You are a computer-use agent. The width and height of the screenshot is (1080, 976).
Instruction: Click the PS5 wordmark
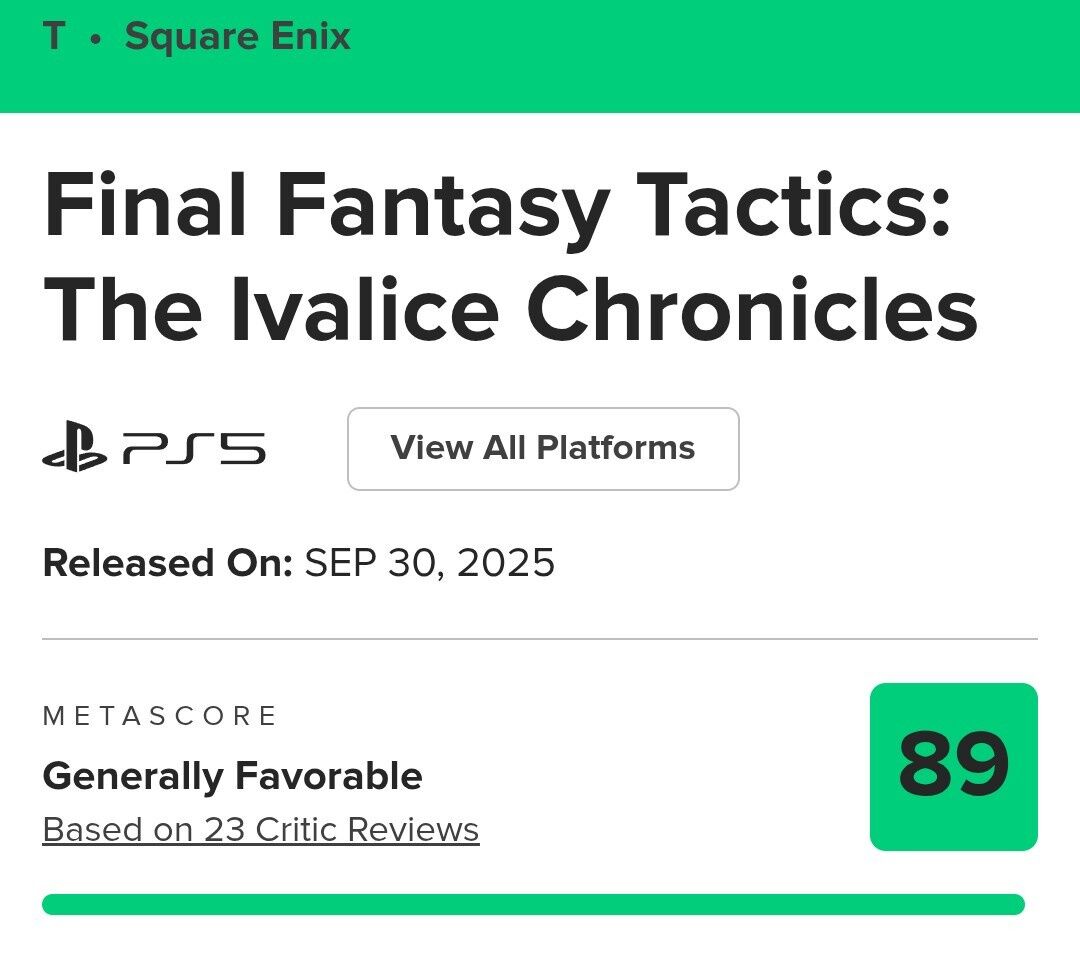(194, 448)
